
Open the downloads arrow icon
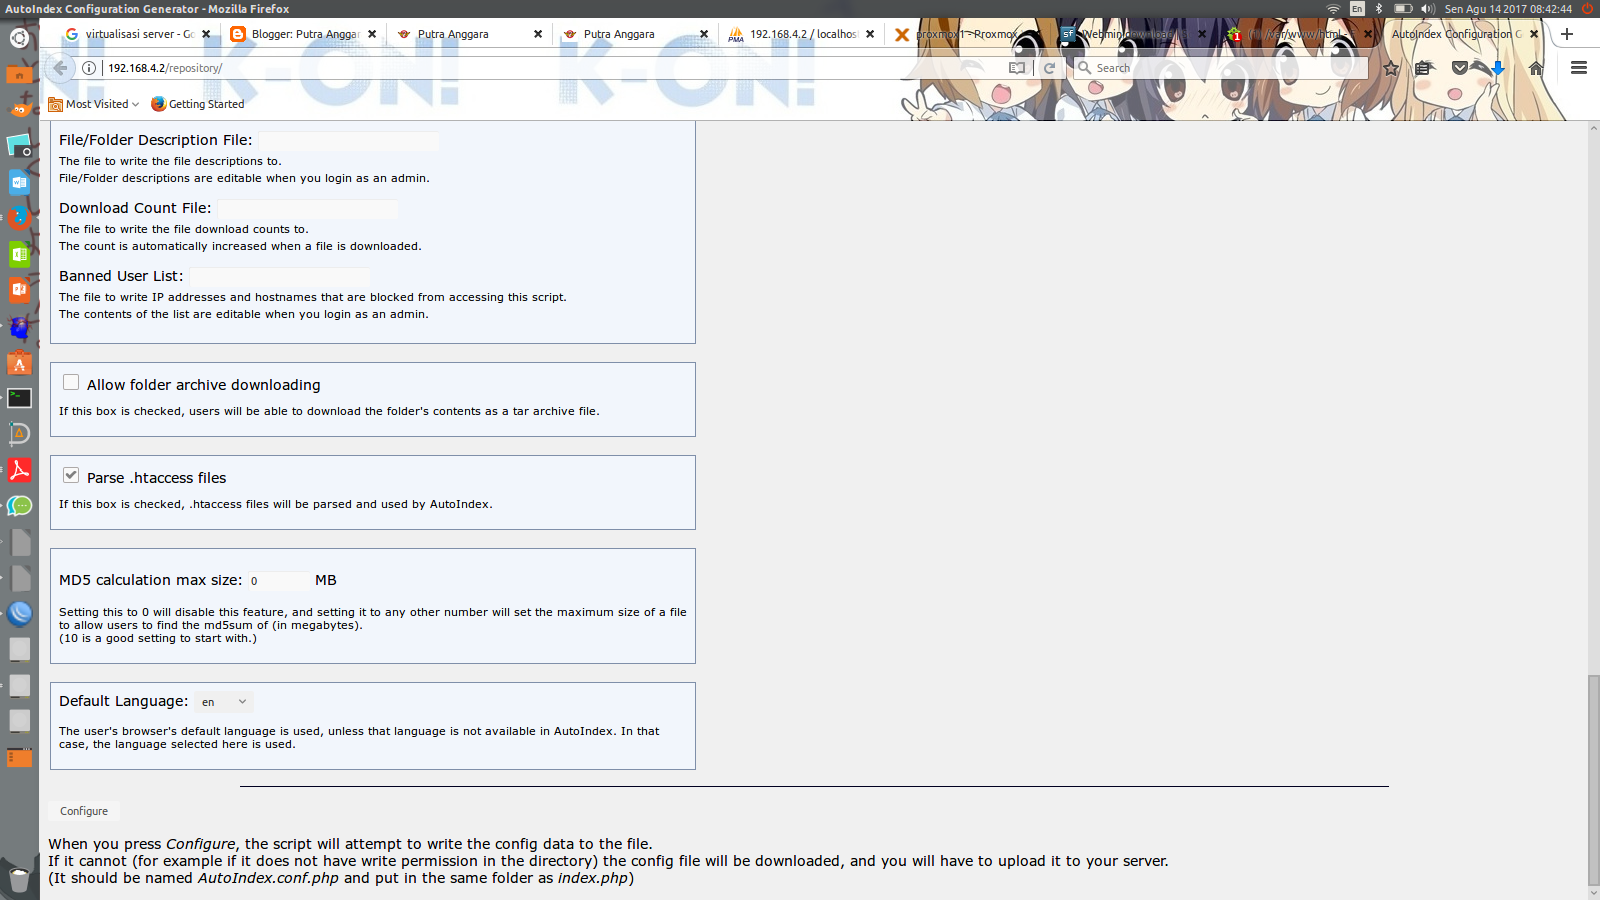[x=1498, y=68]
